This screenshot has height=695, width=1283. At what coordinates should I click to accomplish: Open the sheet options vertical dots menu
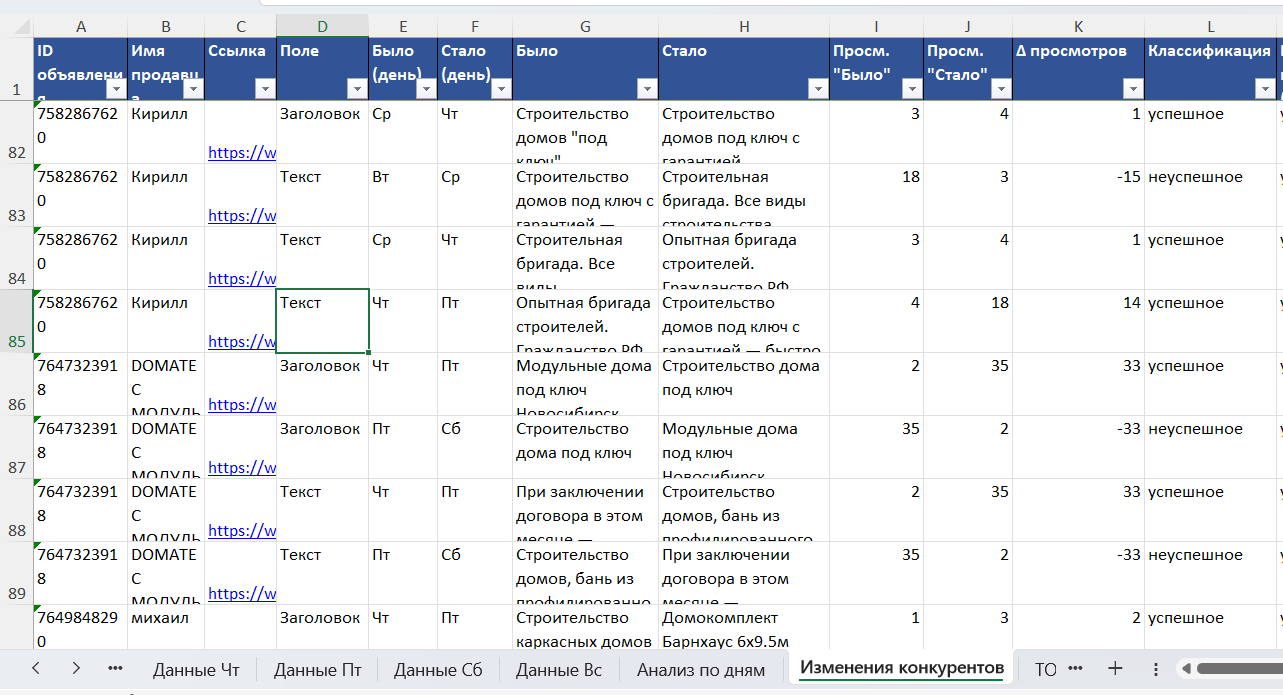point(1156,668)
